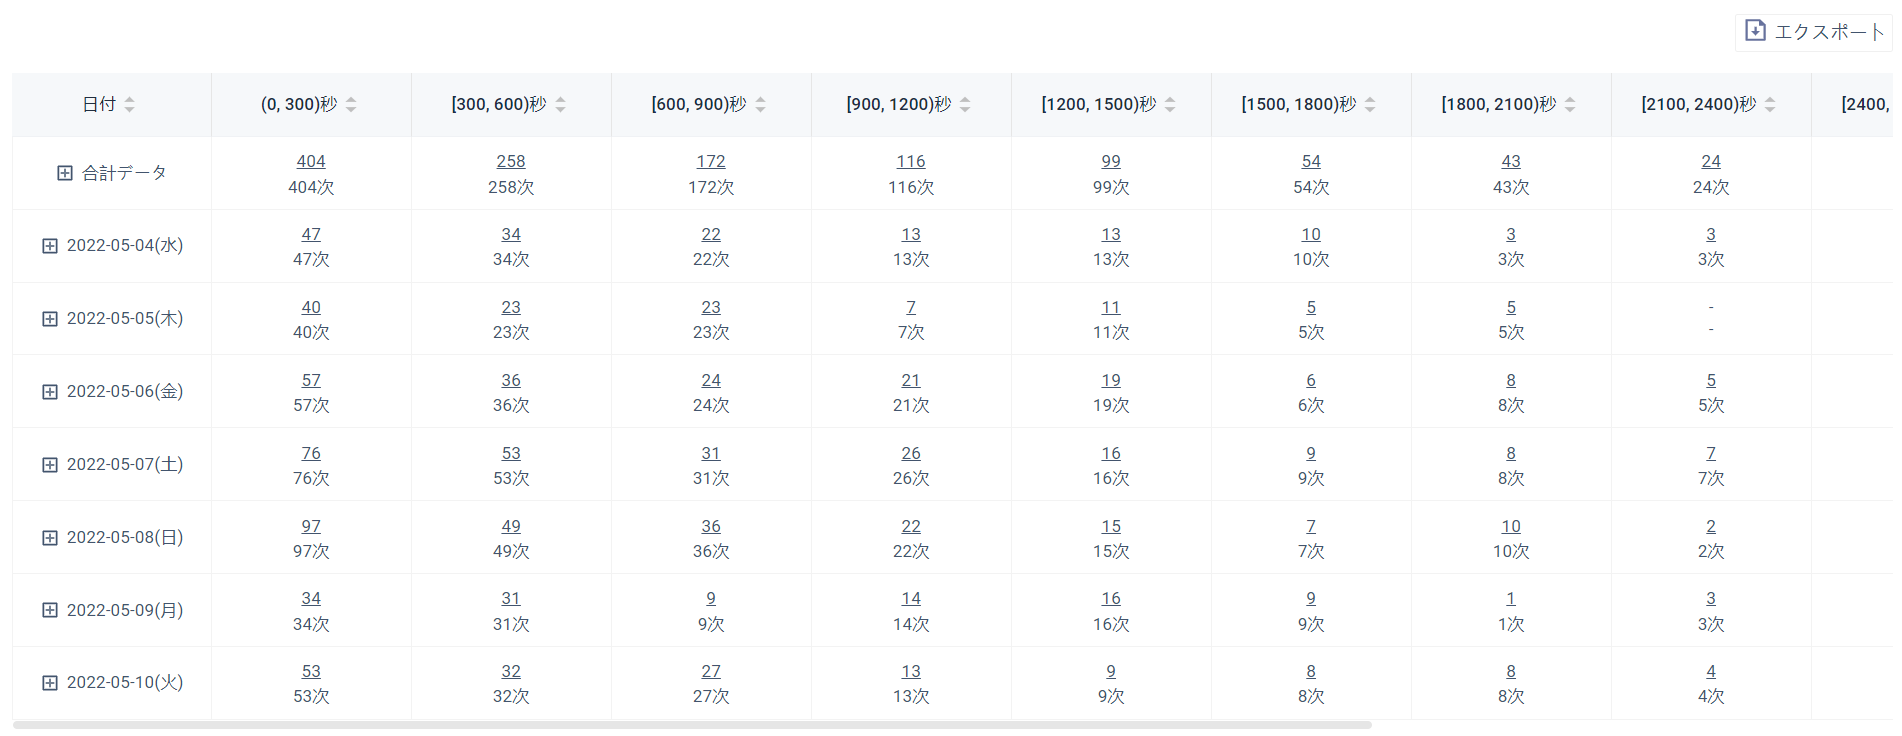
Task: Click the horizontal table scrollbar
Action: coord(692,725)
